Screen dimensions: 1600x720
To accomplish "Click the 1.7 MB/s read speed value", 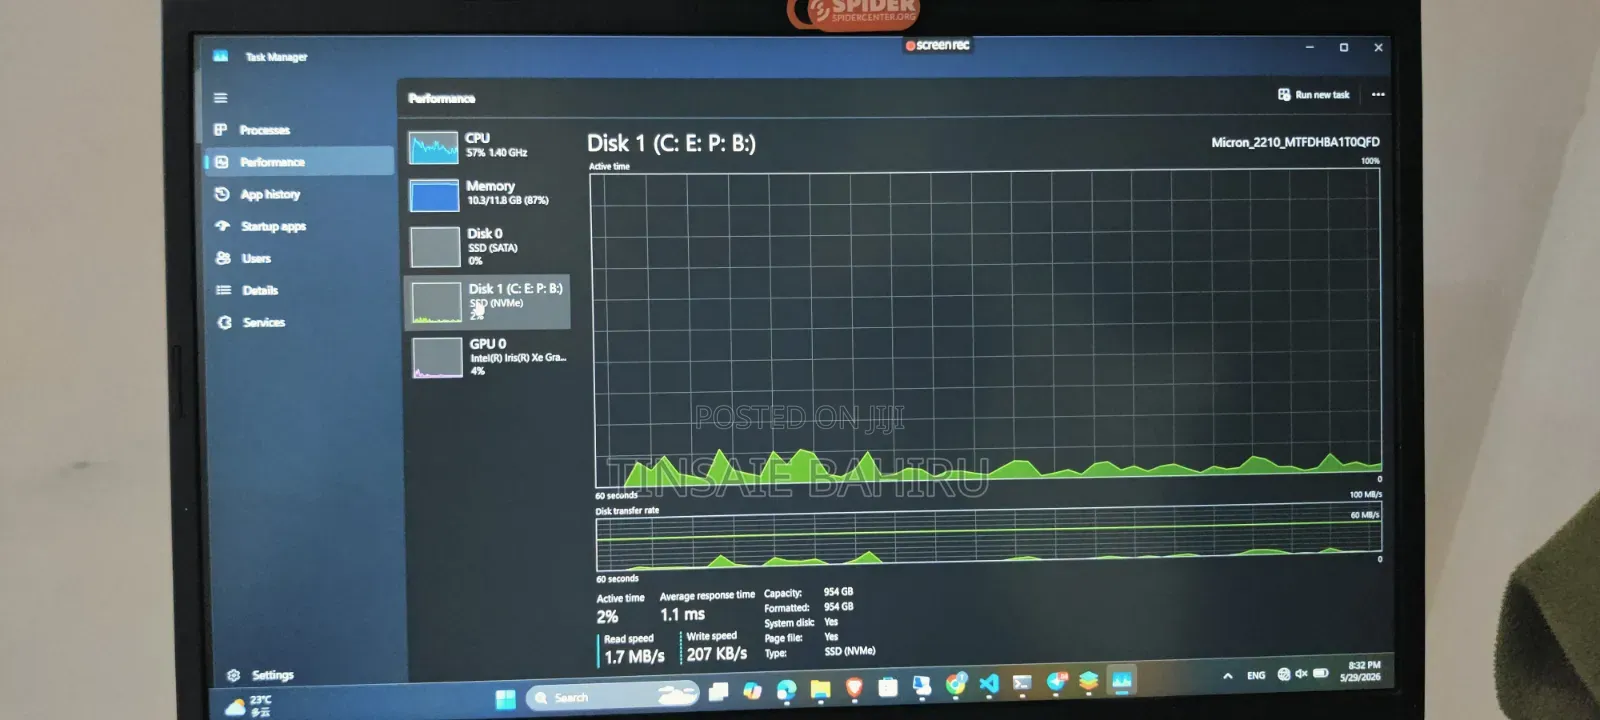I will point(634,657).
